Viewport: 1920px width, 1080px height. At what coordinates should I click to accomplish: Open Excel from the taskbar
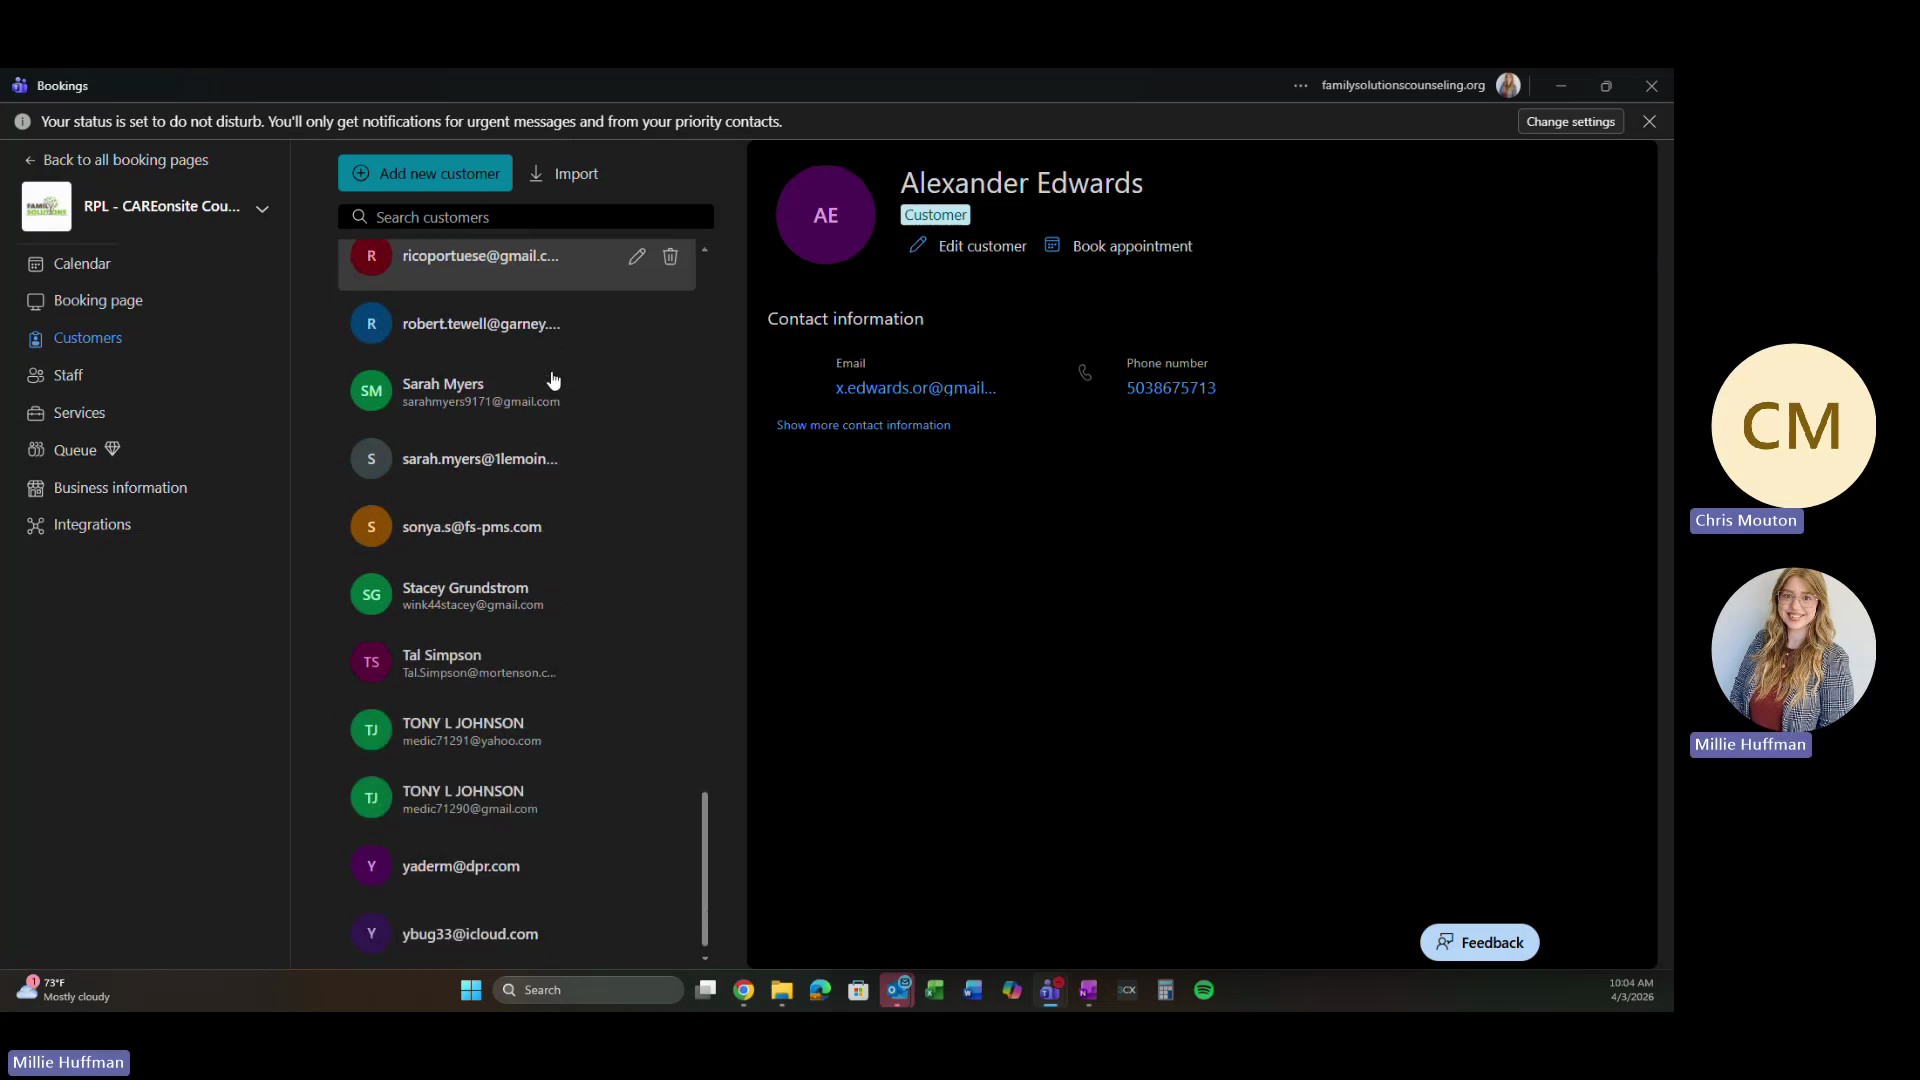coord(935,990)
